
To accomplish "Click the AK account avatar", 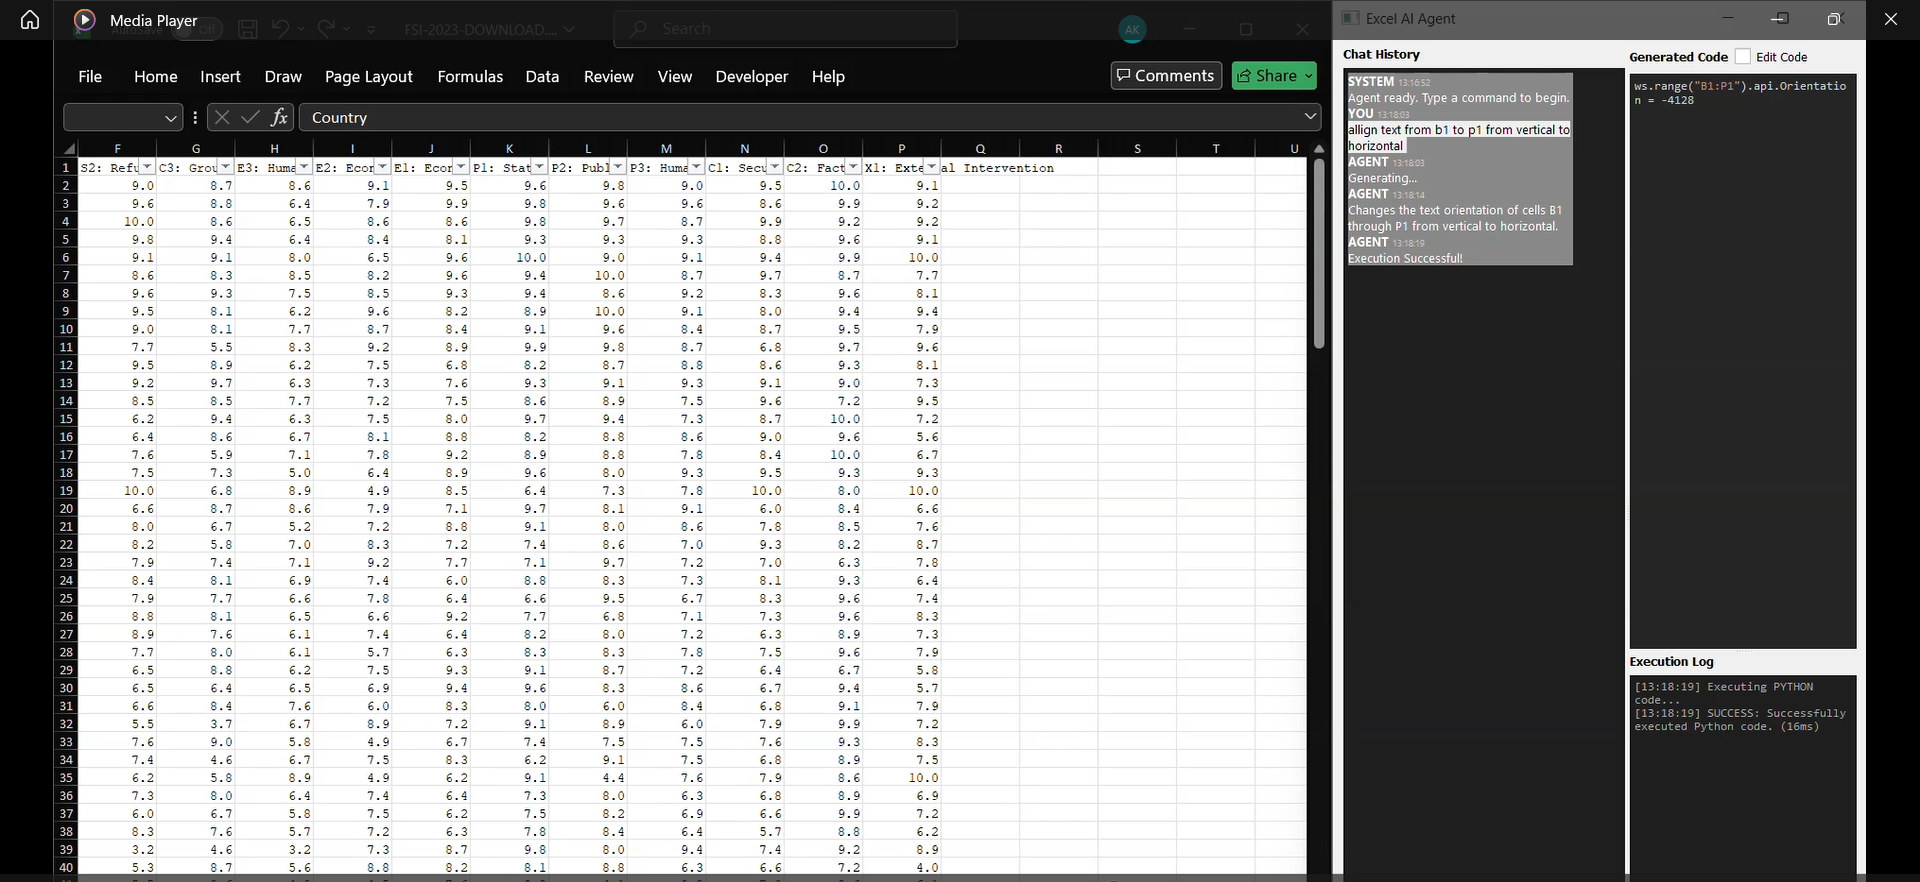I will click(1132, 30).
